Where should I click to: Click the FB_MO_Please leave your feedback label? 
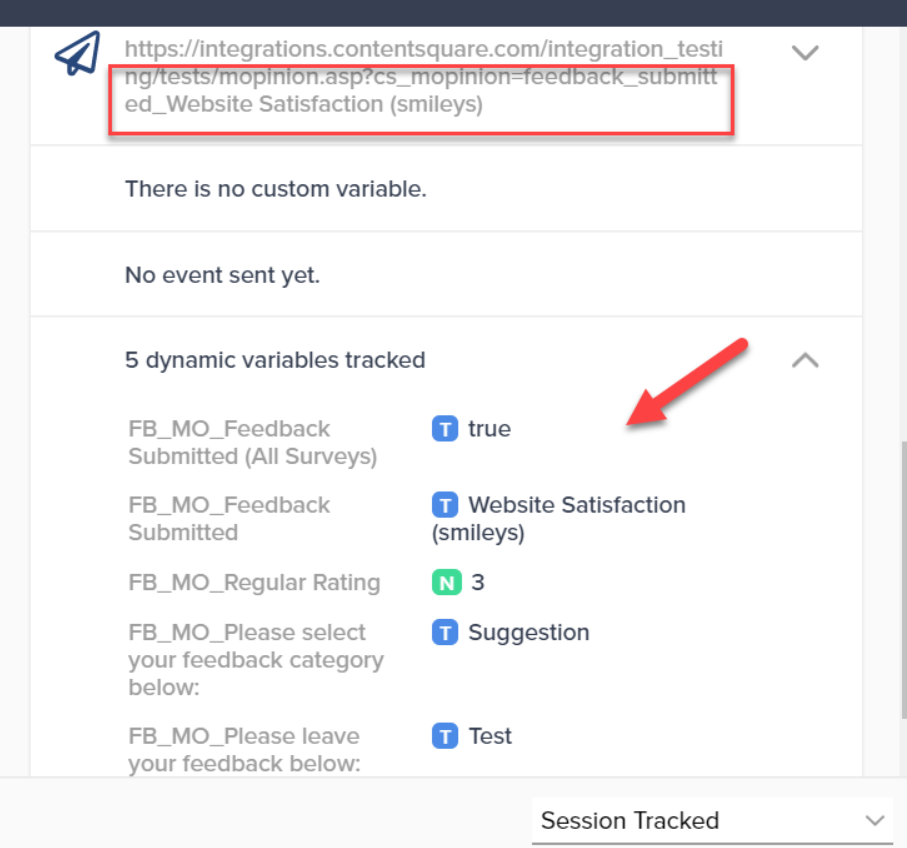coord(244,750)
